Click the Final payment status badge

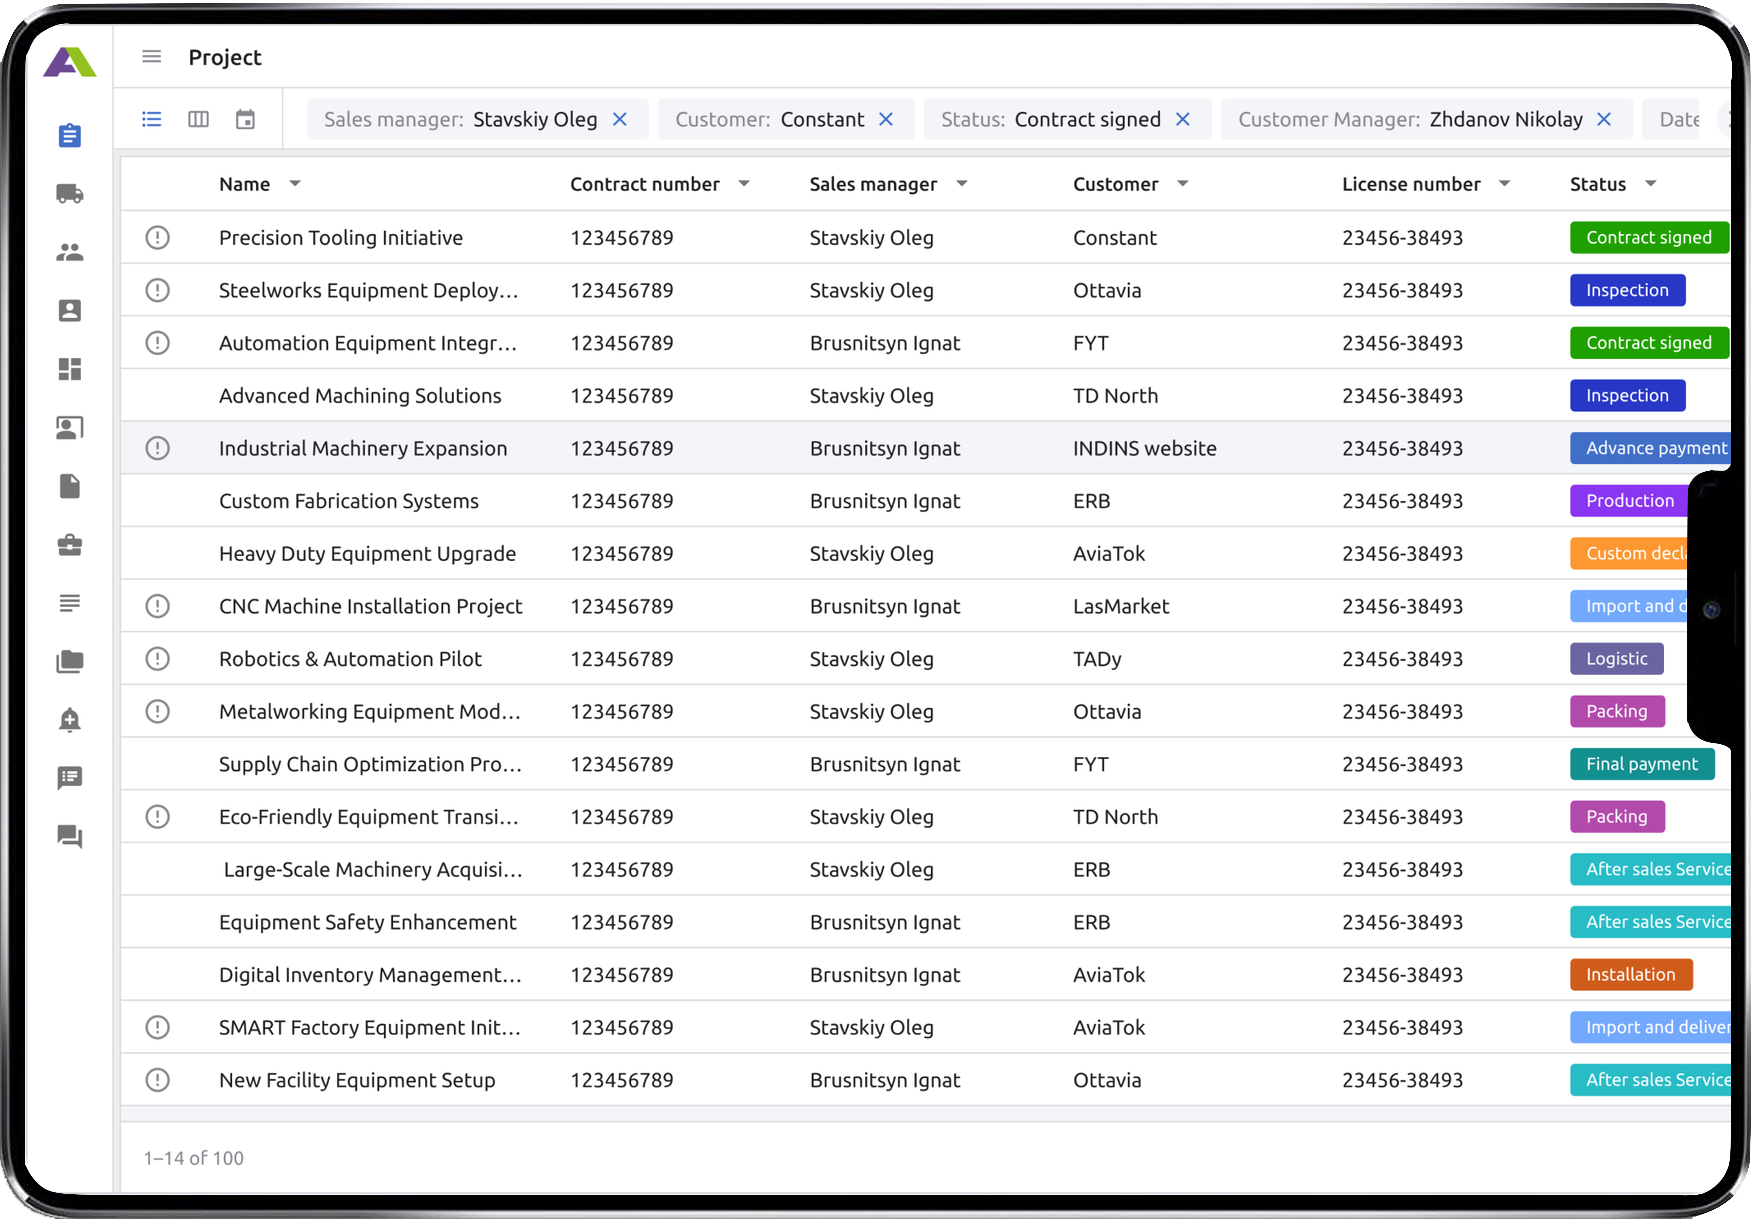click(1641, 764)
